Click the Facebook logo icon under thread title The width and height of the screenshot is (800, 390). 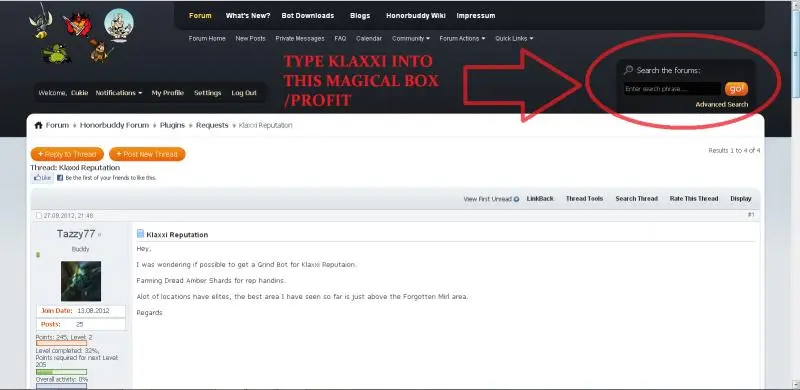click(x=60, y=178)
